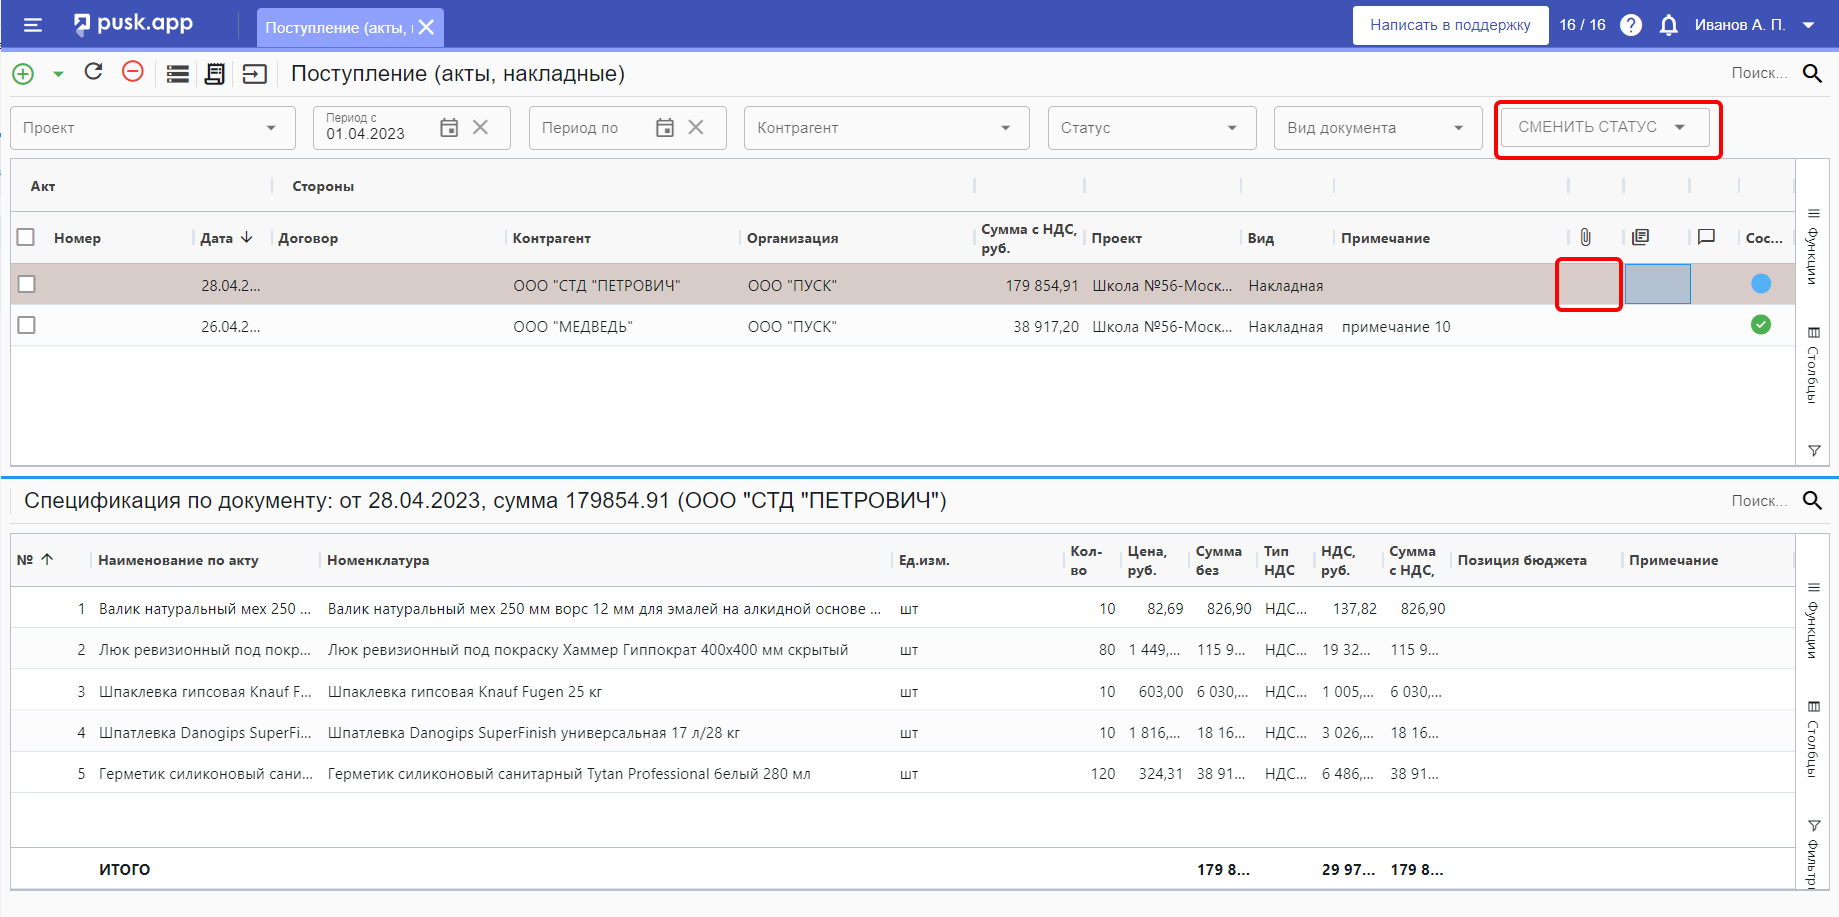Open the lower Столбцы side tab
This screenshot has width=1839, height=917.
pyautogui.click(x=1813, y=740)
